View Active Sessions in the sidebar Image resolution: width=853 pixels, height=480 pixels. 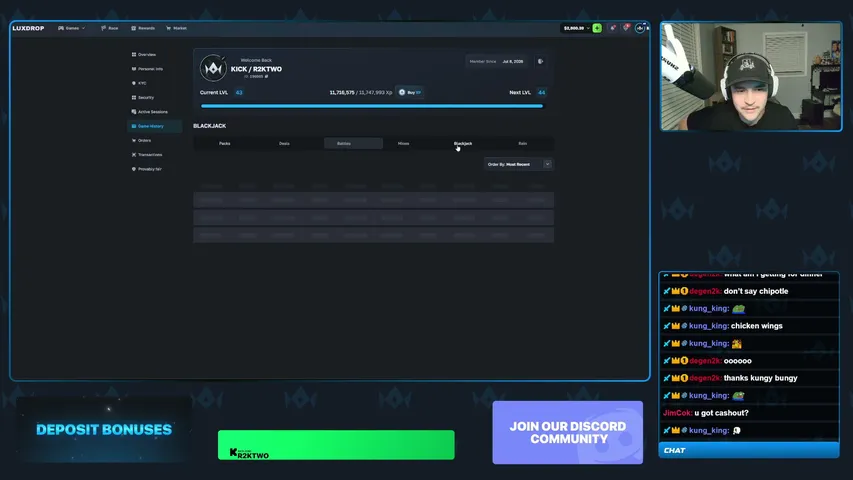point(150,112)
